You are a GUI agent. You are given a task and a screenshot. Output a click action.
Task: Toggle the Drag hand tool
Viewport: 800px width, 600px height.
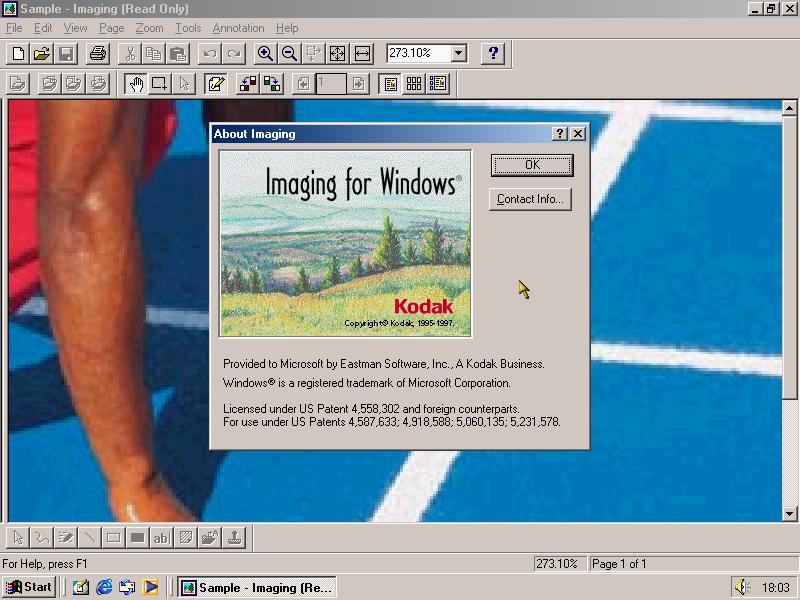click(135, 84)
